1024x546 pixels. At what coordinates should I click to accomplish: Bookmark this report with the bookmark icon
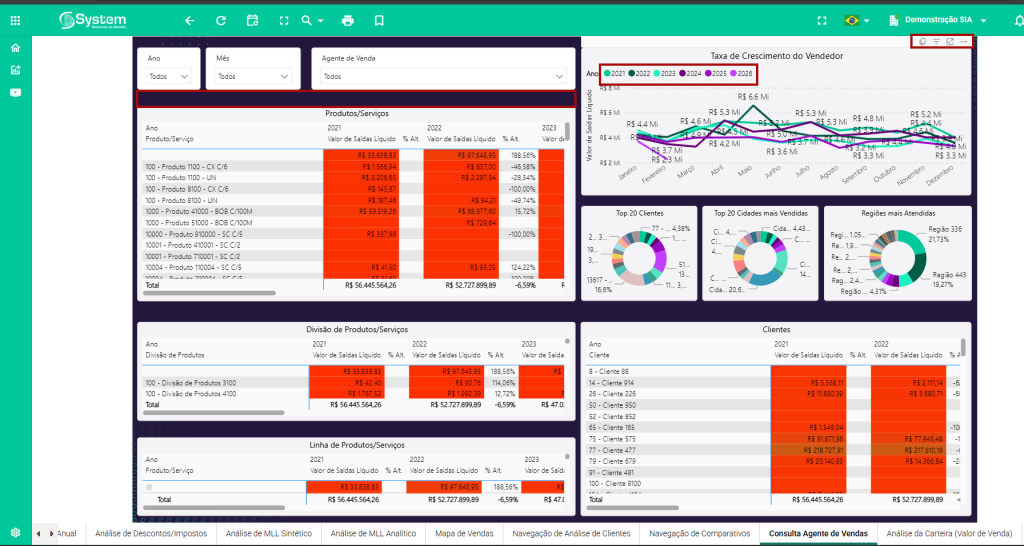pos(378,20)
